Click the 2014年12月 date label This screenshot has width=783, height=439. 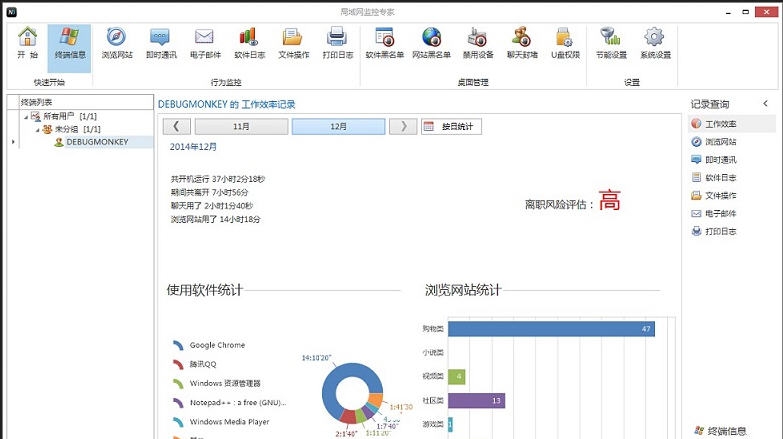click(193, 147)
